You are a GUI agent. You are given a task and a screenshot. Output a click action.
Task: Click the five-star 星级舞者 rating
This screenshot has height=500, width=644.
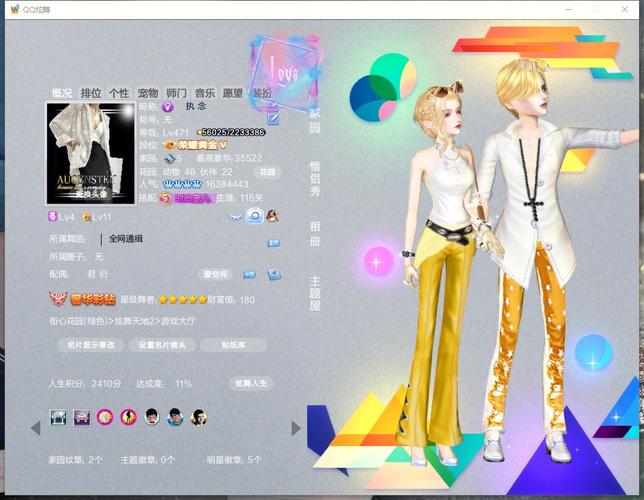tap(183, 300)
